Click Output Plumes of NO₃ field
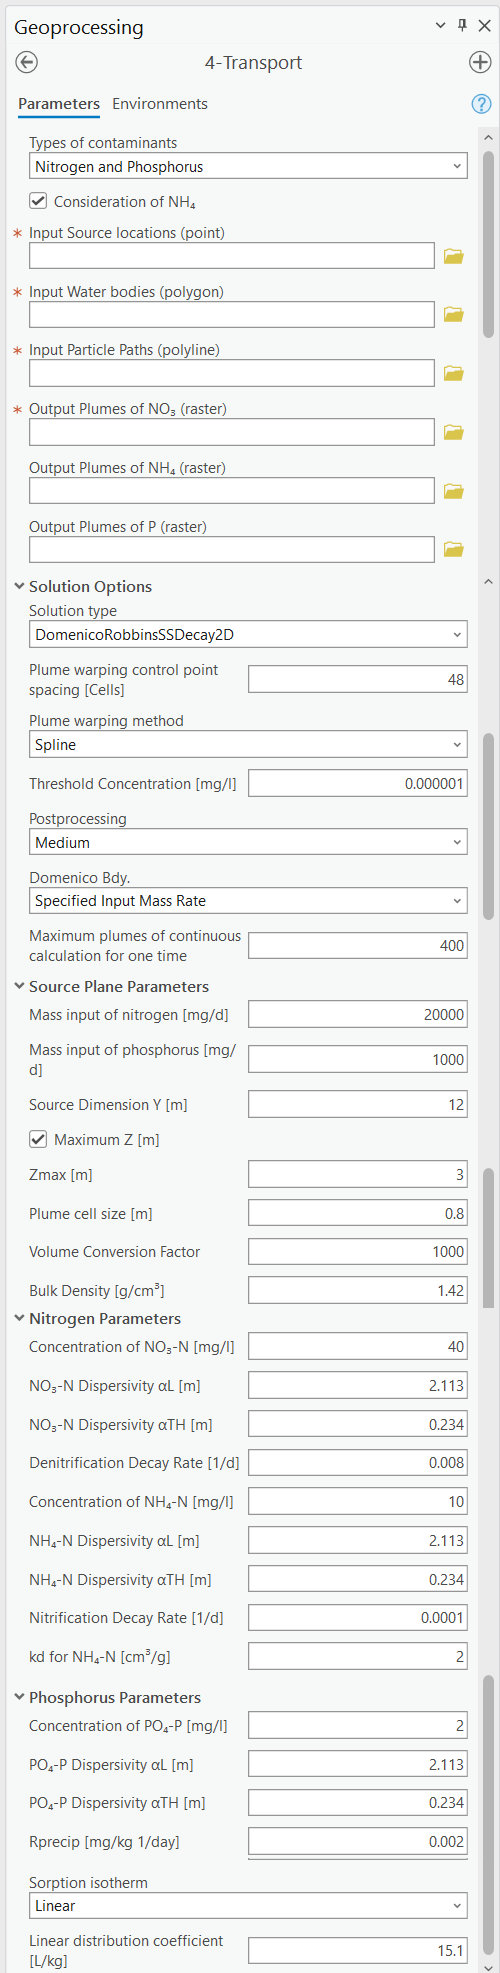500x1973 pixels. [x=232, y=432]
